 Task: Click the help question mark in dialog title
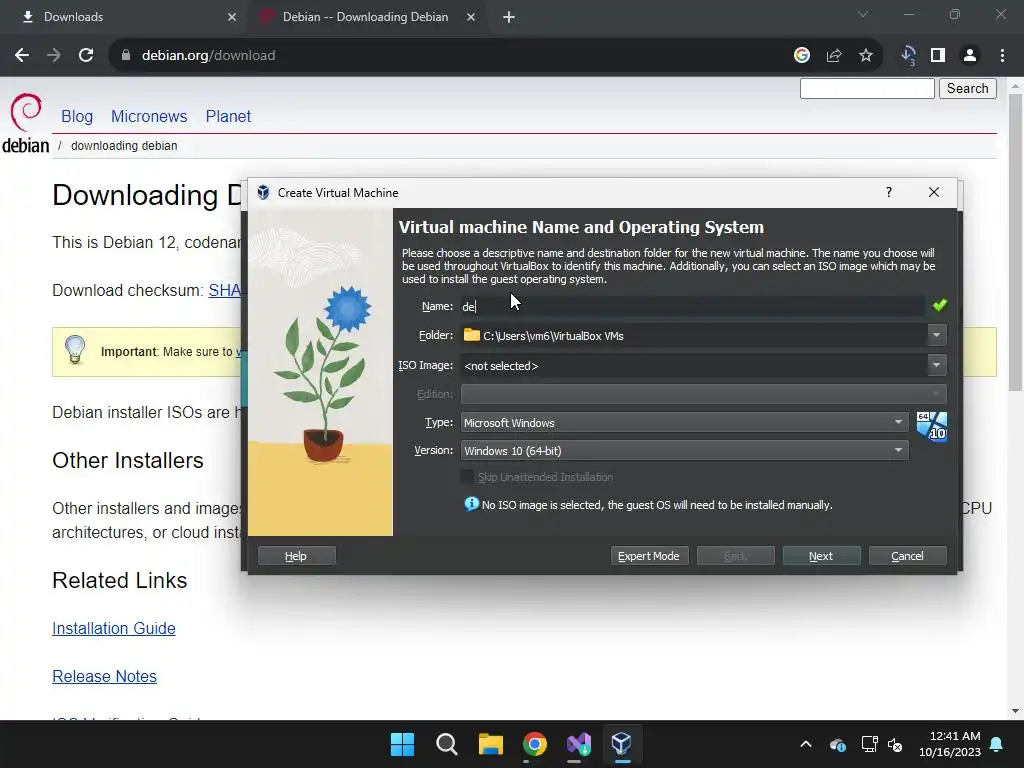coord(889,192)
